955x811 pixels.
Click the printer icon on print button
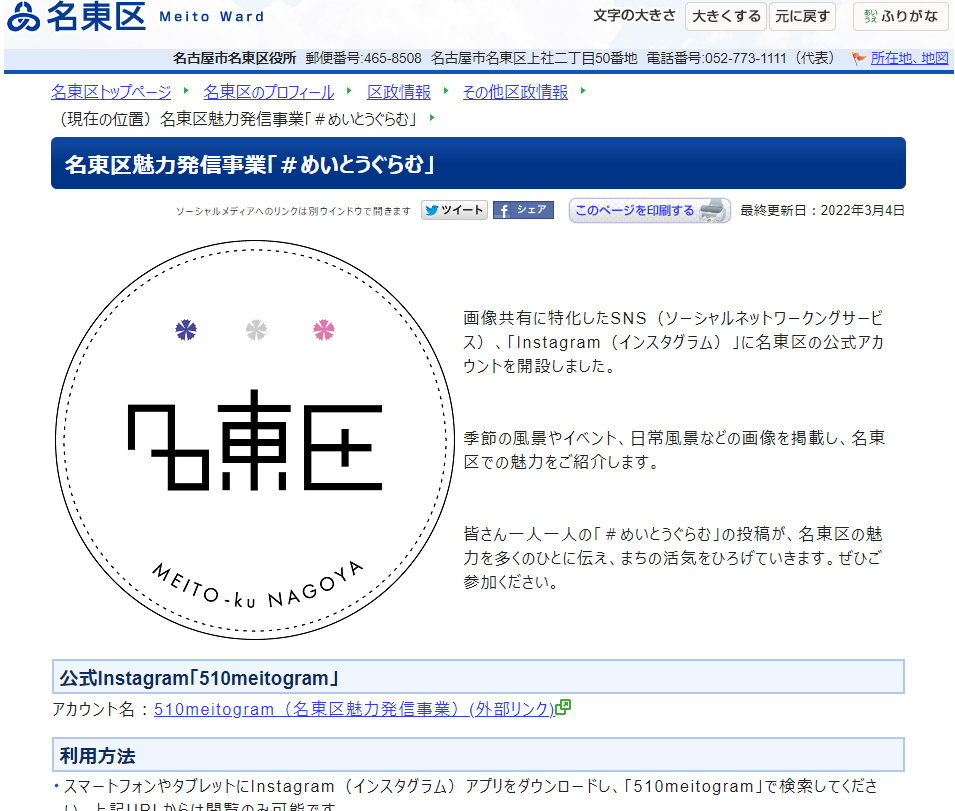pos(712,211)
